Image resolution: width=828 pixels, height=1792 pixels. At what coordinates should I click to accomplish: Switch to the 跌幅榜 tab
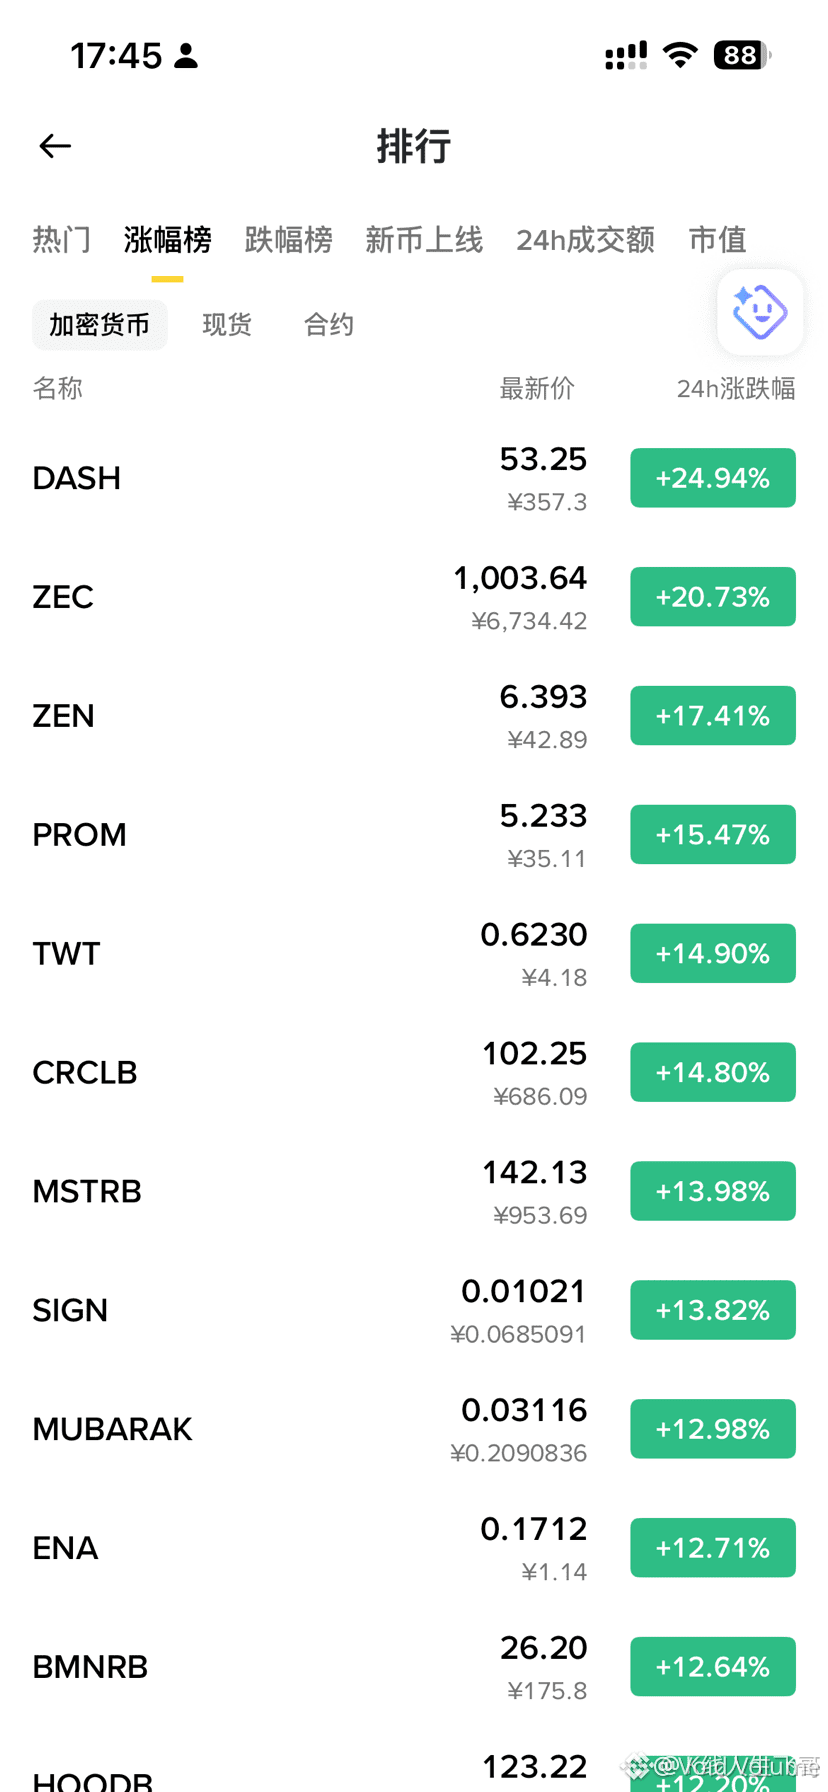[x=288, y=240]
